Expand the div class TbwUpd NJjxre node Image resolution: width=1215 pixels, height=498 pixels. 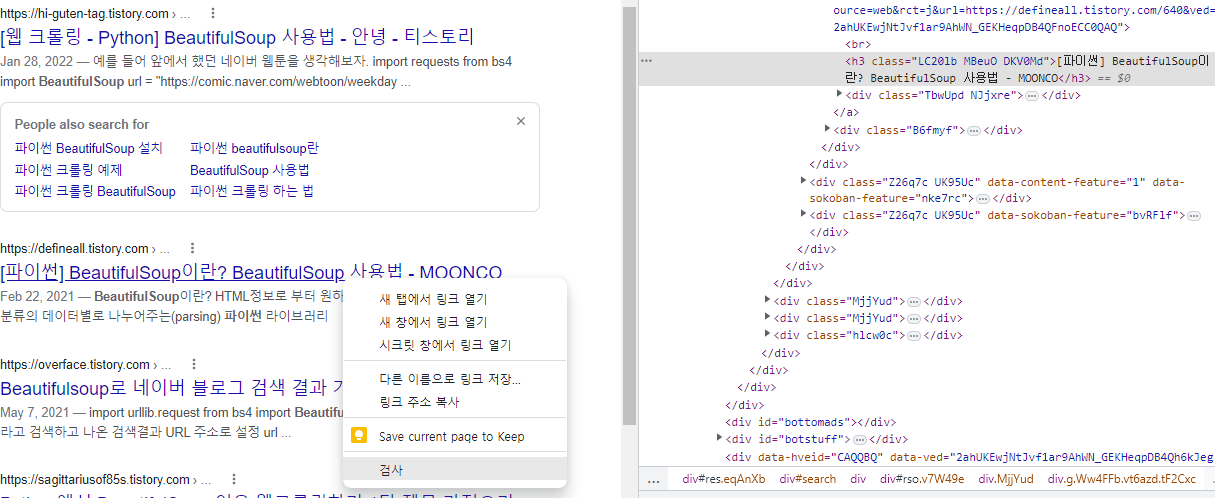[x=840, y=94]
